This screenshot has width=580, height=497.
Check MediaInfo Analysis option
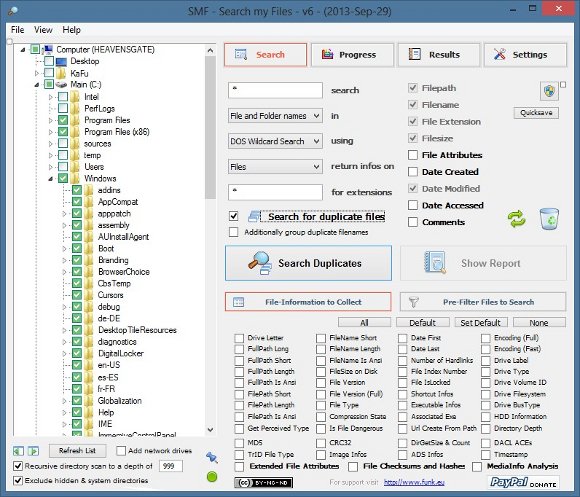[x=477, y=467]
